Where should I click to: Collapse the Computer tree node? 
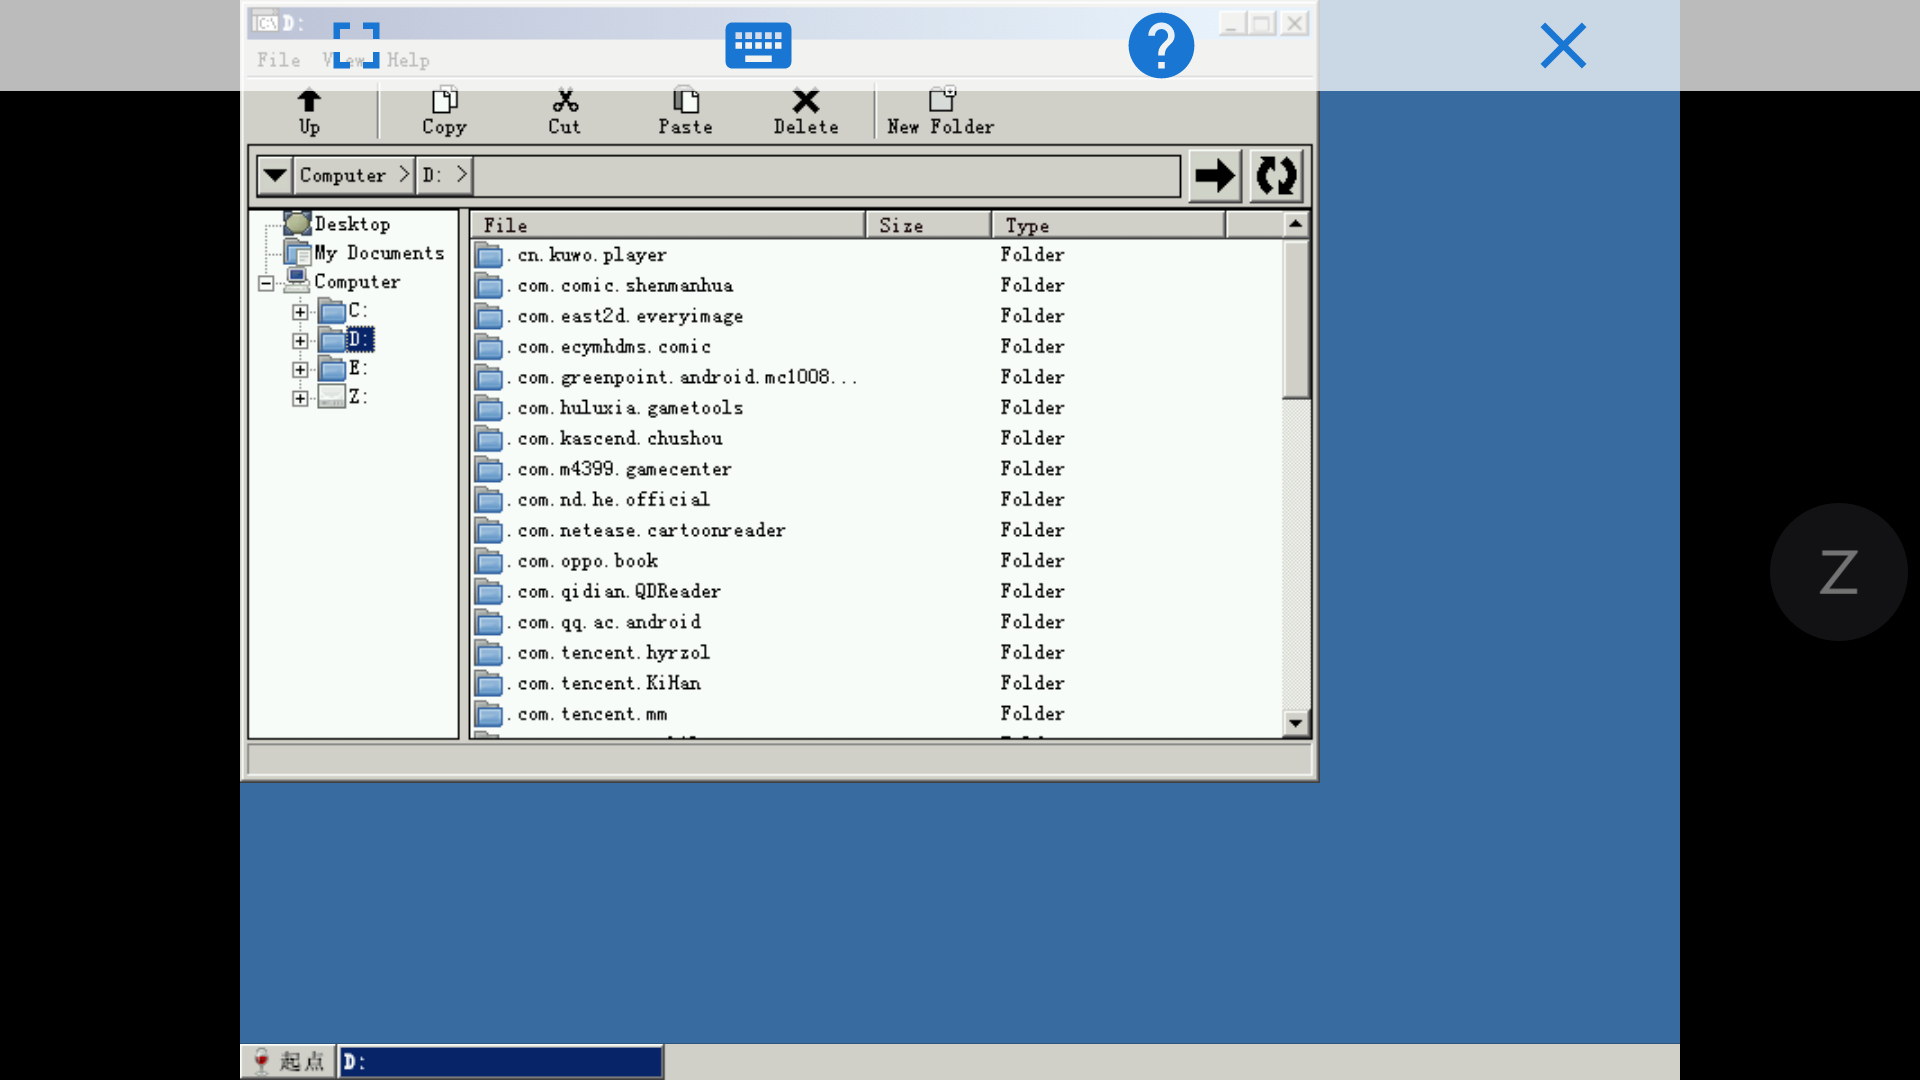point(266,283)
